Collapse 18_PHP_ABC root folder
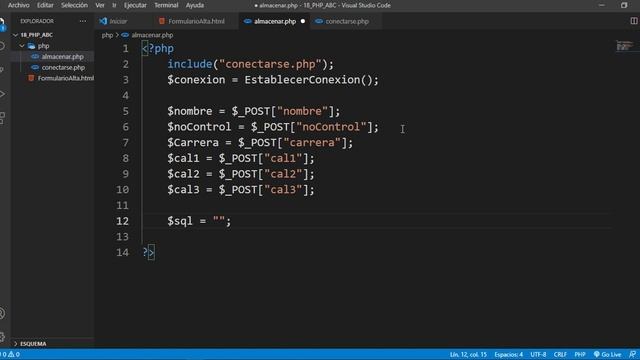The height and width of the screenshot is (360, 640). pos(16,35)
